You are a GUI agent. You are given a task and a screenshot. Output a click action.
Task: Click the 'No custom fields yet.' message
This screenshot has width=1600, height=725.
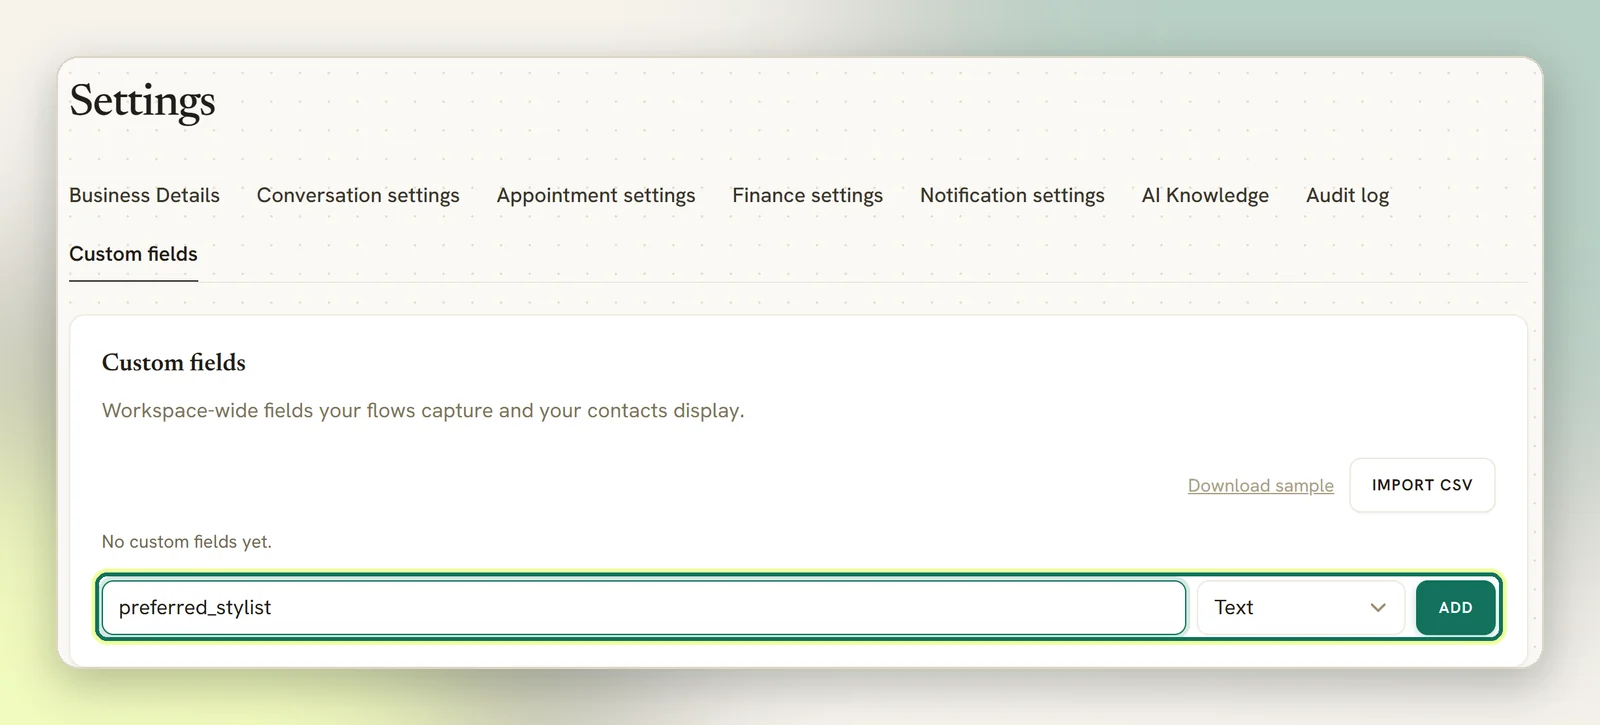tap(187, 542)
